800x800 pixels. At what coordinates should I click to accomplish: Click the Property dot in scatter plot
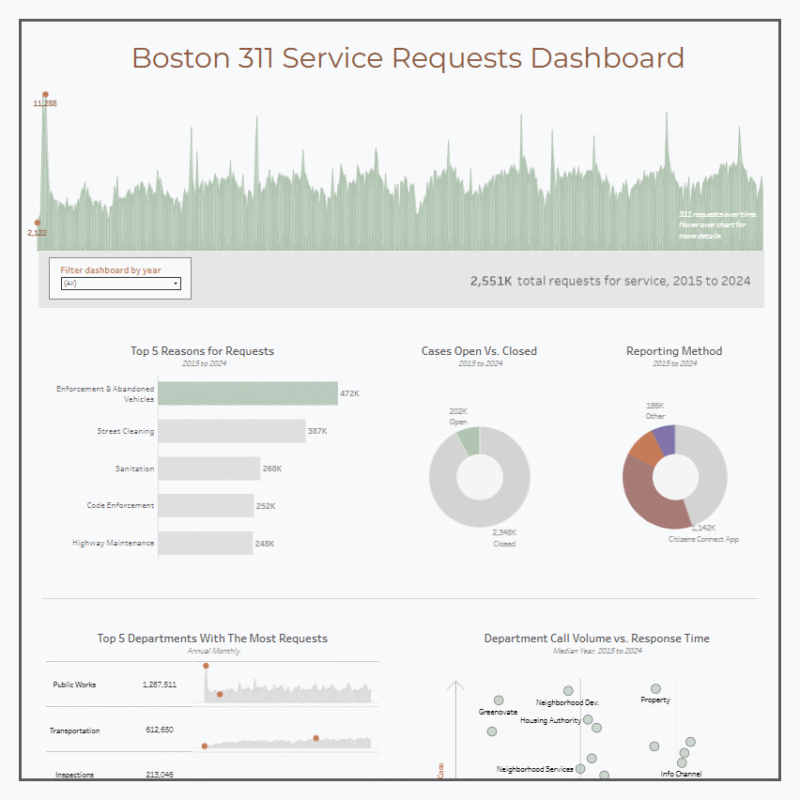click(656, 688)
